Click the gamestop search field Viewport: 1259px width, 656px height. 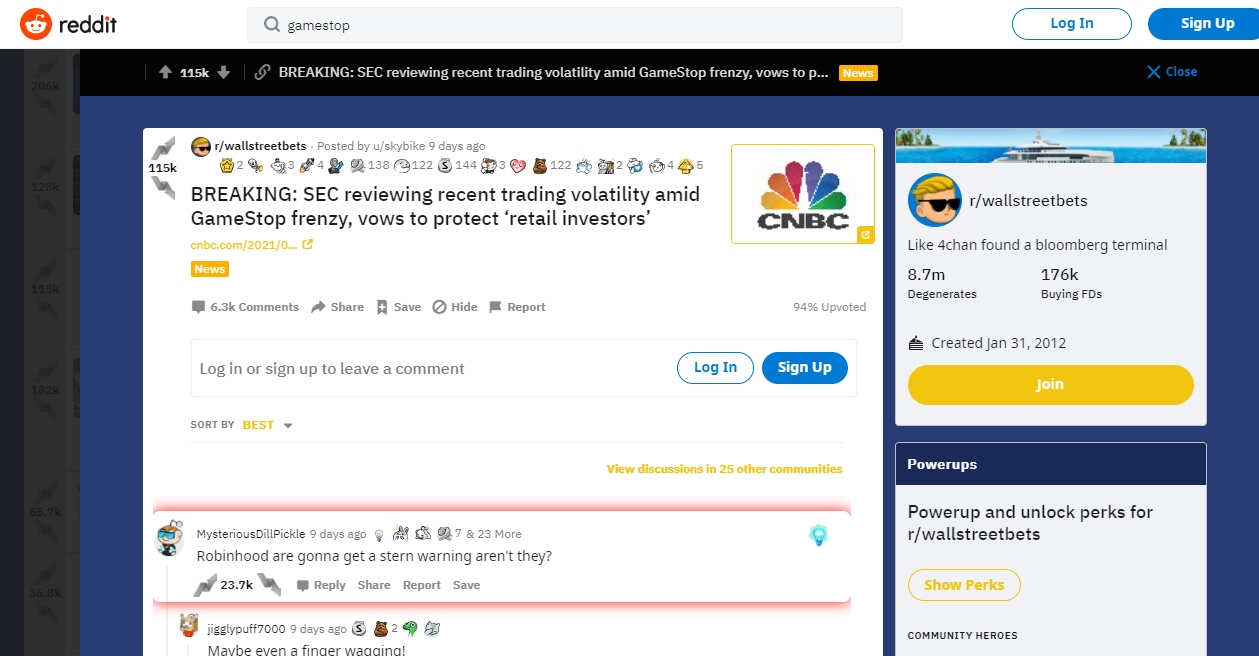575,25
